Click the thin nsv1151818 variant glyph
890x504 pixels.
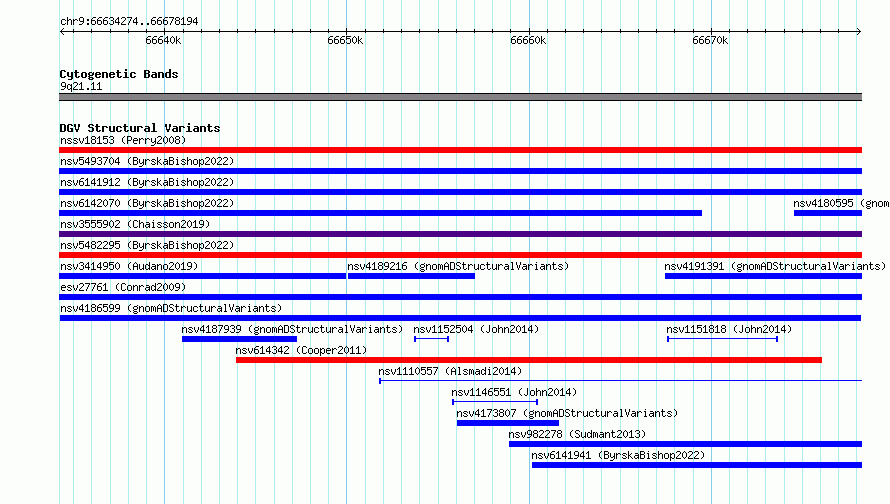coord(723,339)
